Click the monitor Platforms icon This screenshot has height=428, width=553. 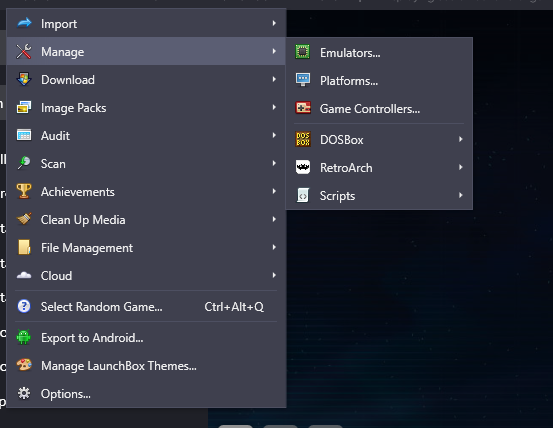303,80
